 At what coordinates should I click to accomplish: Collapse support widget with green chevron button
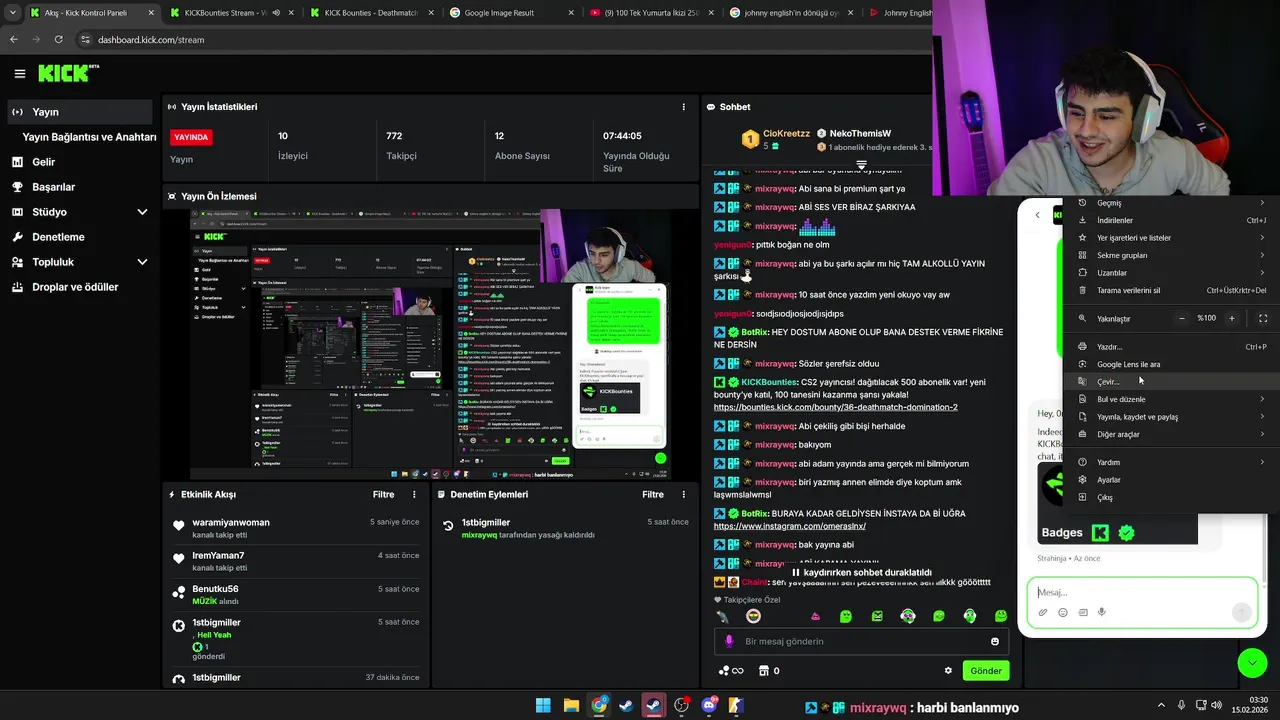tap(1252, 662)
